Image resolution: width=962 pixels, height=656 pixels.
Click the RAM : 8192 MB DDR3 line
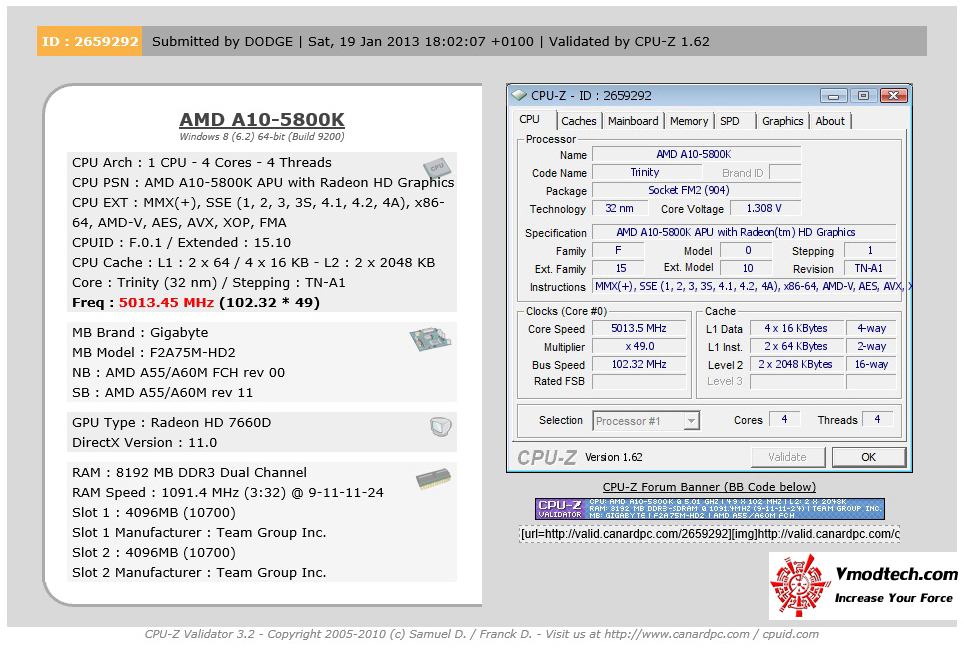189,473
